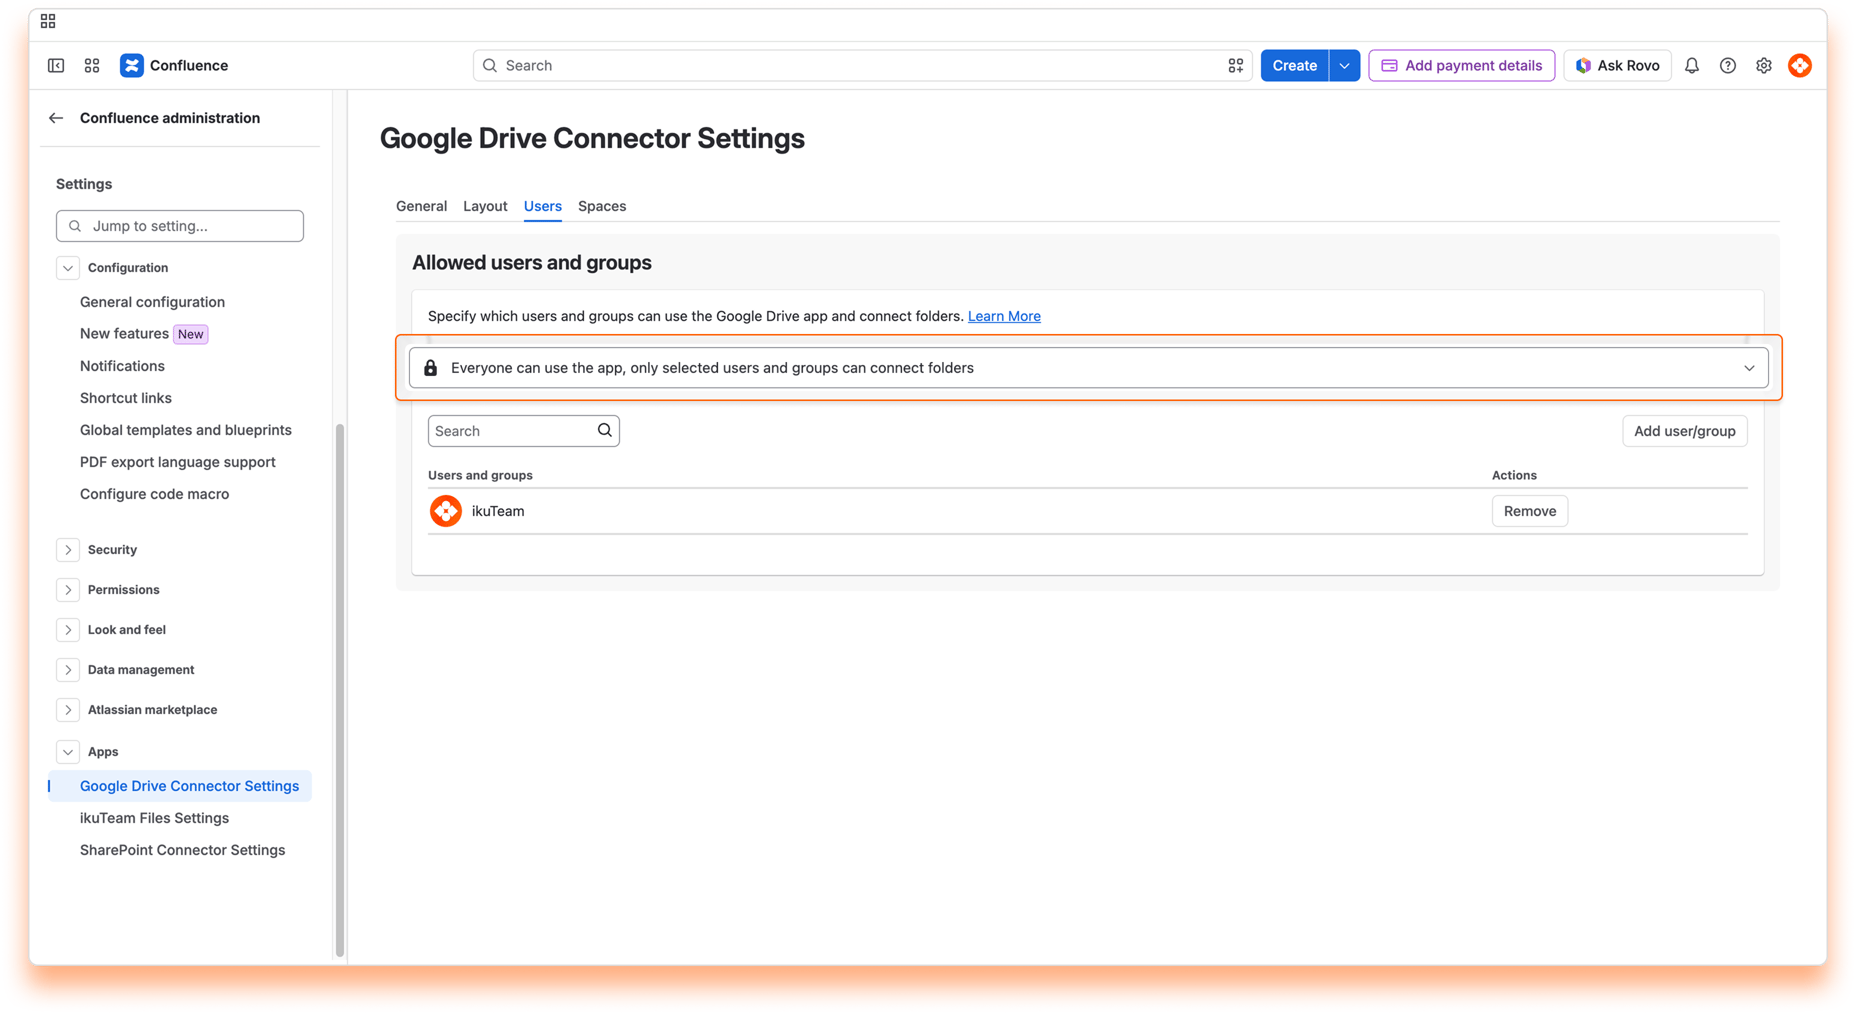Viewport: 1856px width, 1014px height.
Task: Switch to the Spaces tab
Action: click(602, 206)
